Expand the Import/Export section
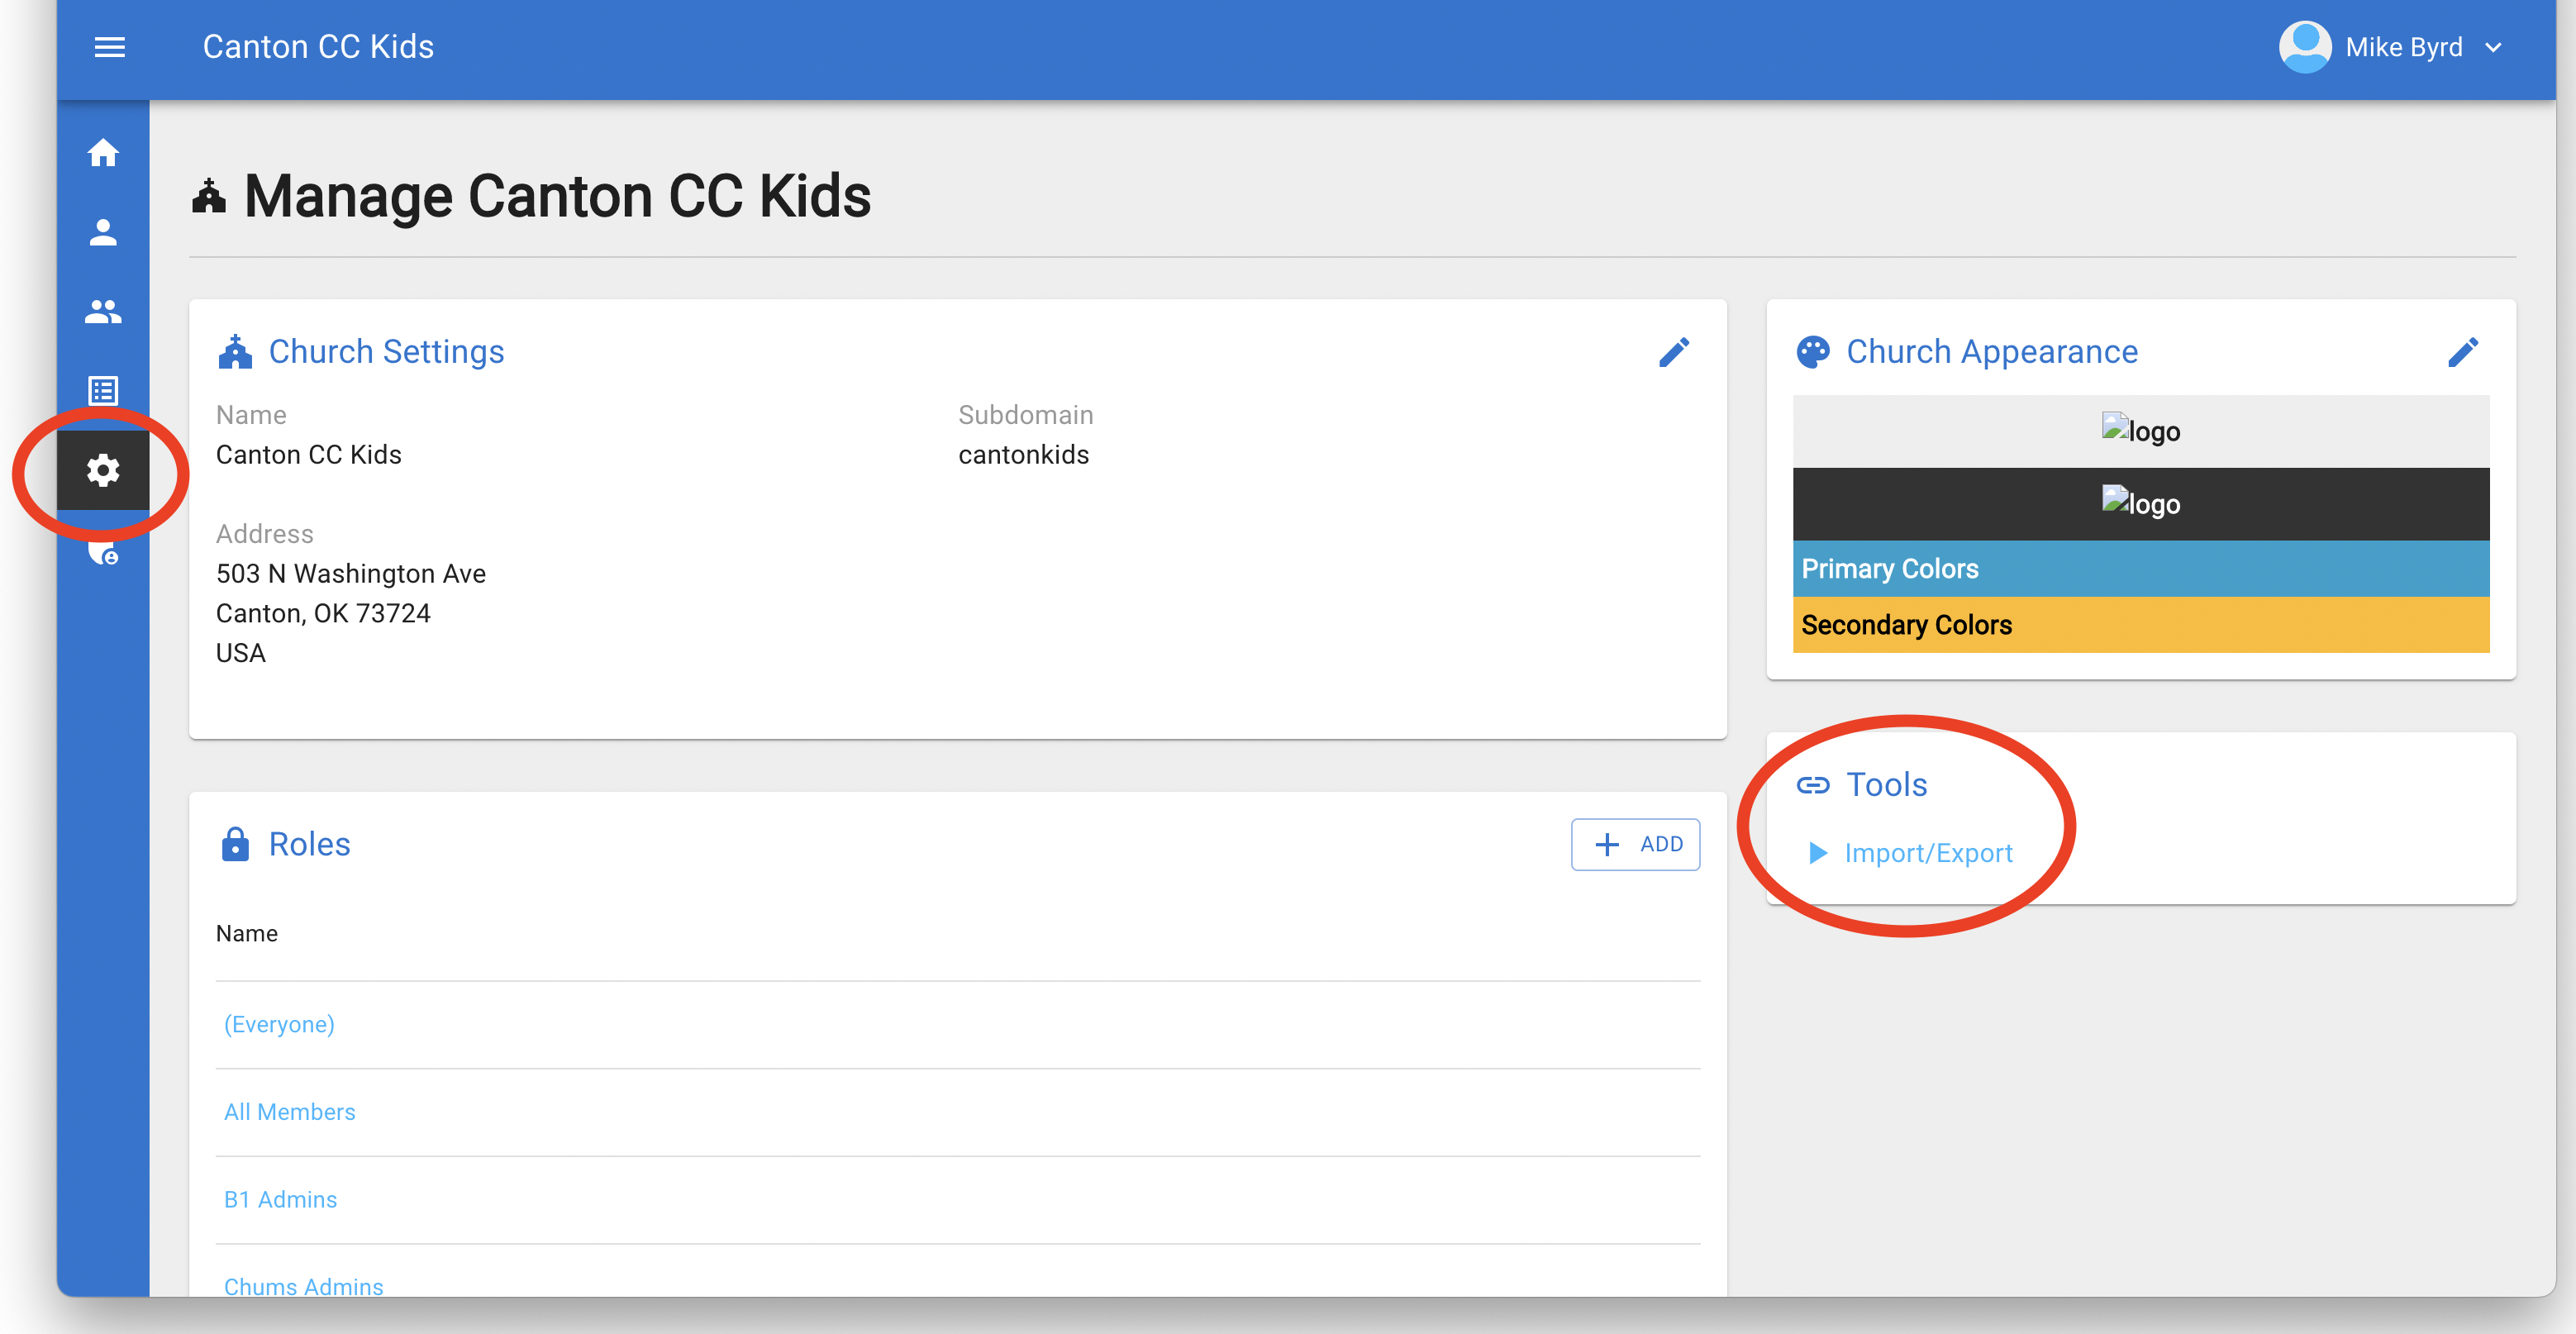Screen dimensions: 2576x1334 pyautogui.click(x=1928, y=853)
